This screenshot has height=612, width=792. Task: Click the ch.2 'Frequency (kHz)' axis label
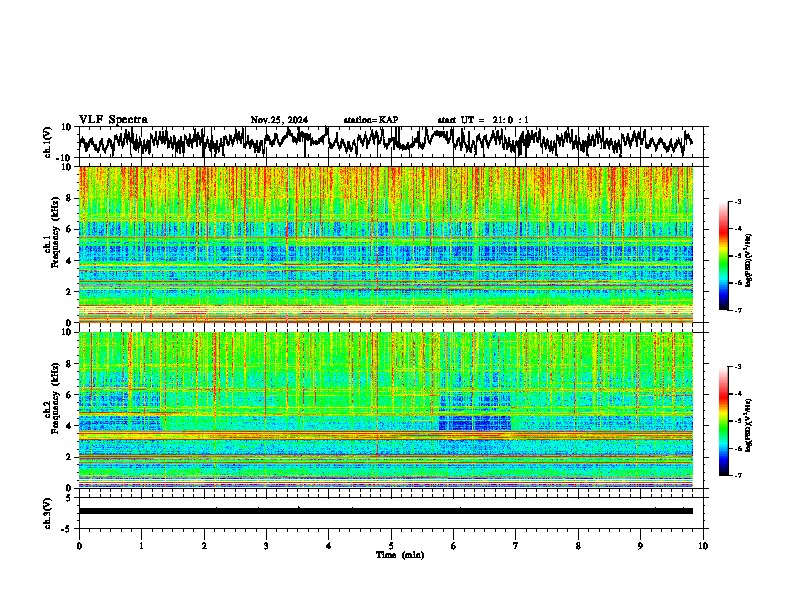pyautogui.click(x=54, y=397)
